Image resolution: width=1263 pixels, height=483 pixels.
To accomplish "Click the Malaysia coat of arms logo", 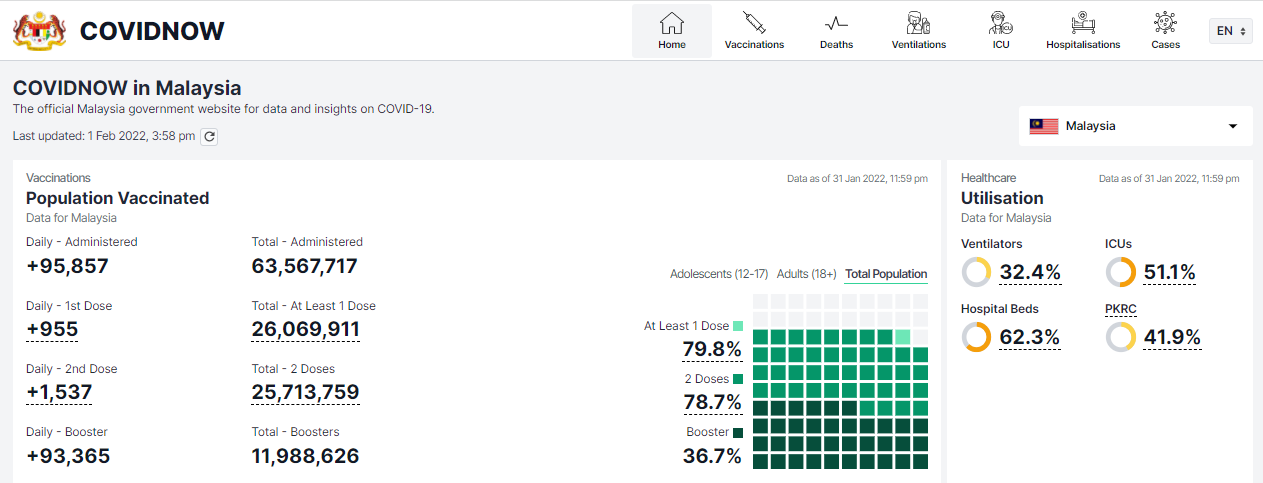I will (39, 30).
